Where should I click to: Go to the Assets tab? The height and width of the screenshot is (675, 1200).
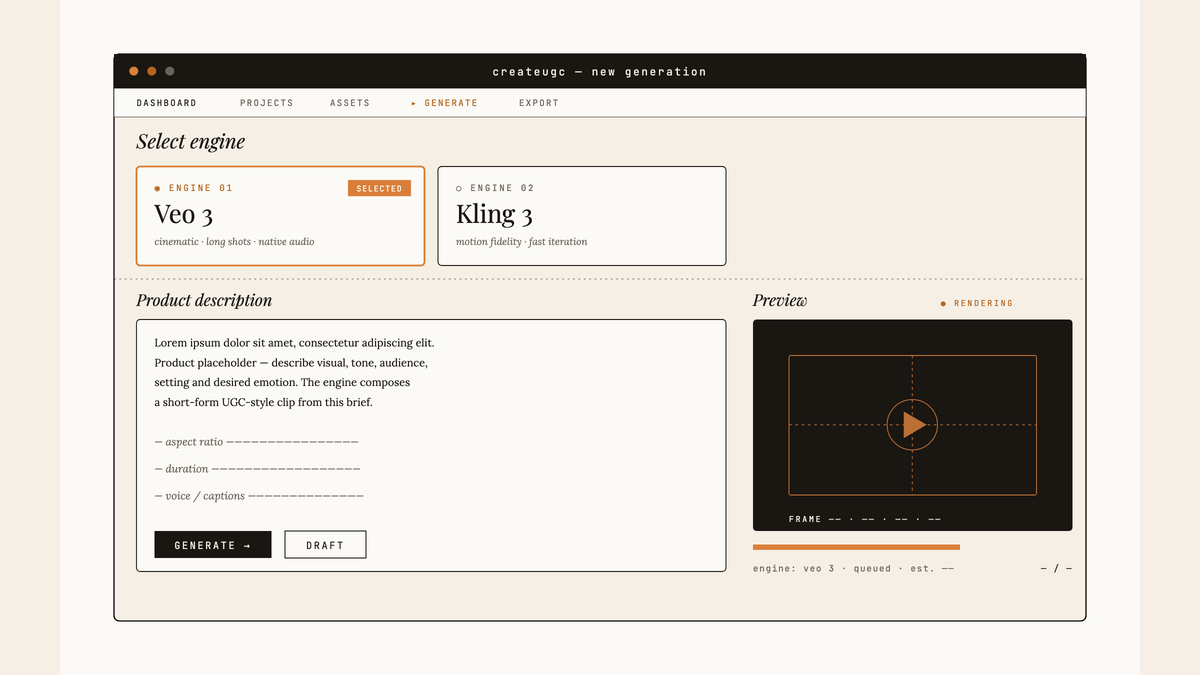click(x=350, y=103)
